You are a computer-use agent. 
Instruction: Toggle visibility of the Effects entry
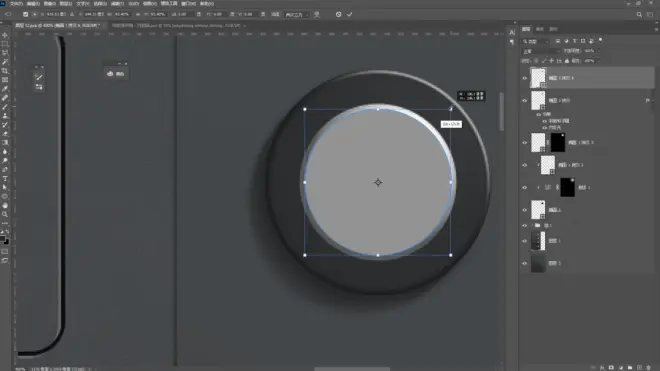tap(539, 114)
